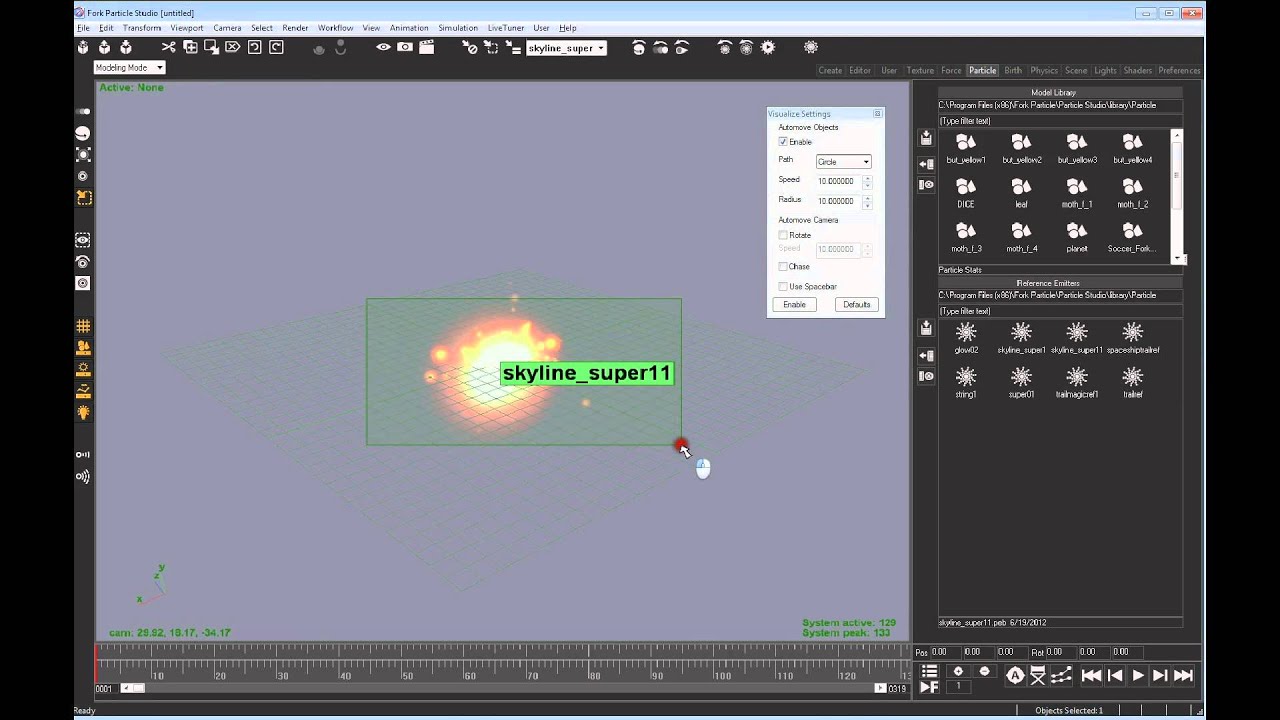
Task: Select the string1 reference emitter
Action: [x=966, y=382]
